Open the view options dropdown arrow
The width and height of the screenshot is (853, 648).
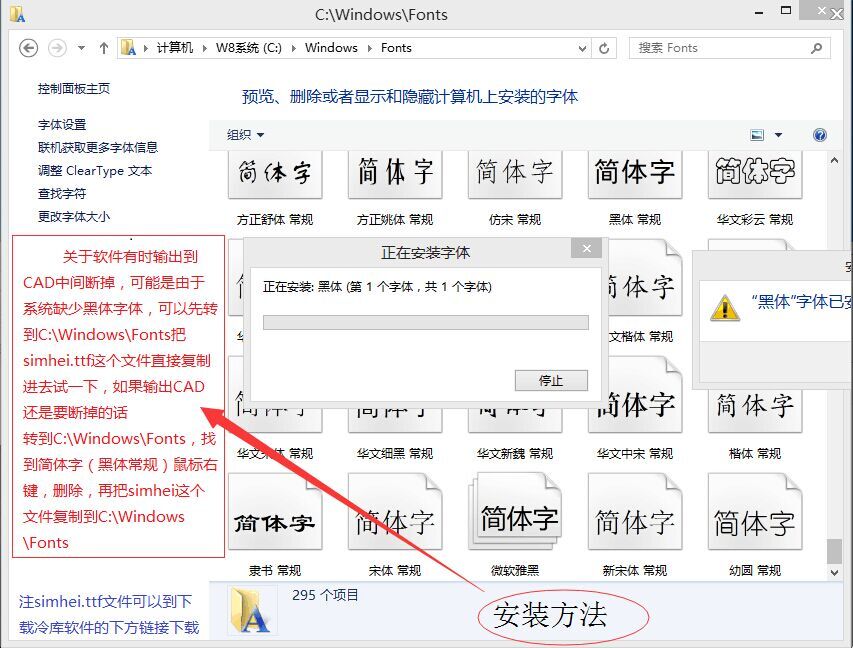(x=778, y=135)
